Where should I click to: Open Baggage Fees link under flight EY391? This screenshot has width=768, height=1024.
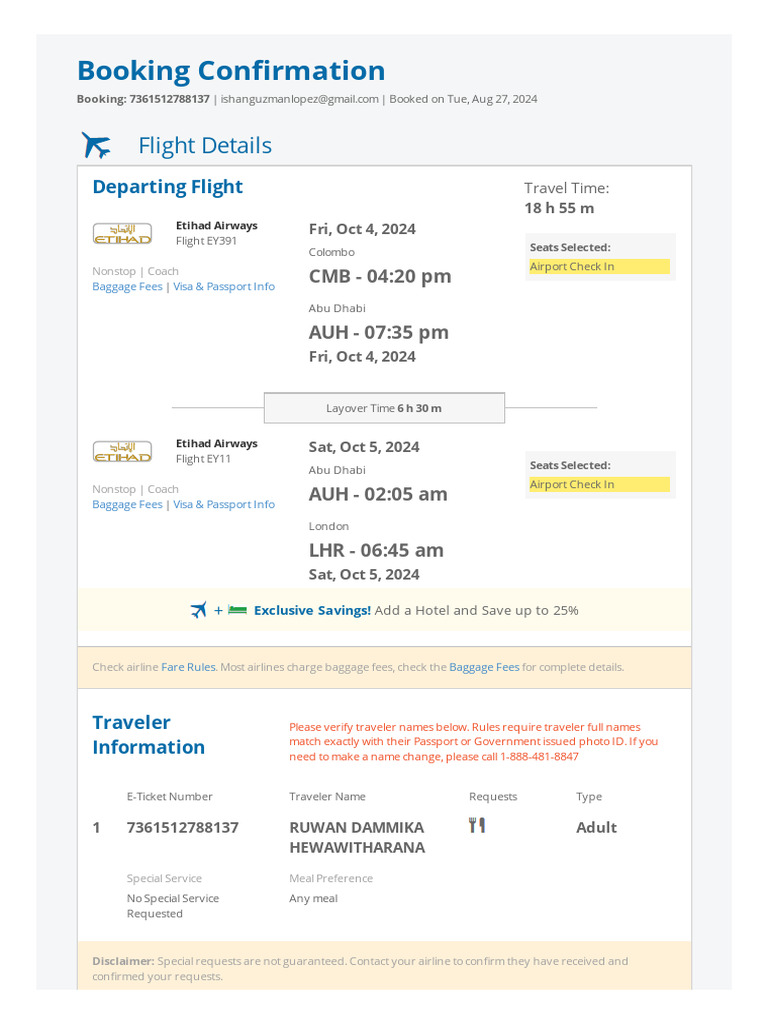tap(127, 287)
